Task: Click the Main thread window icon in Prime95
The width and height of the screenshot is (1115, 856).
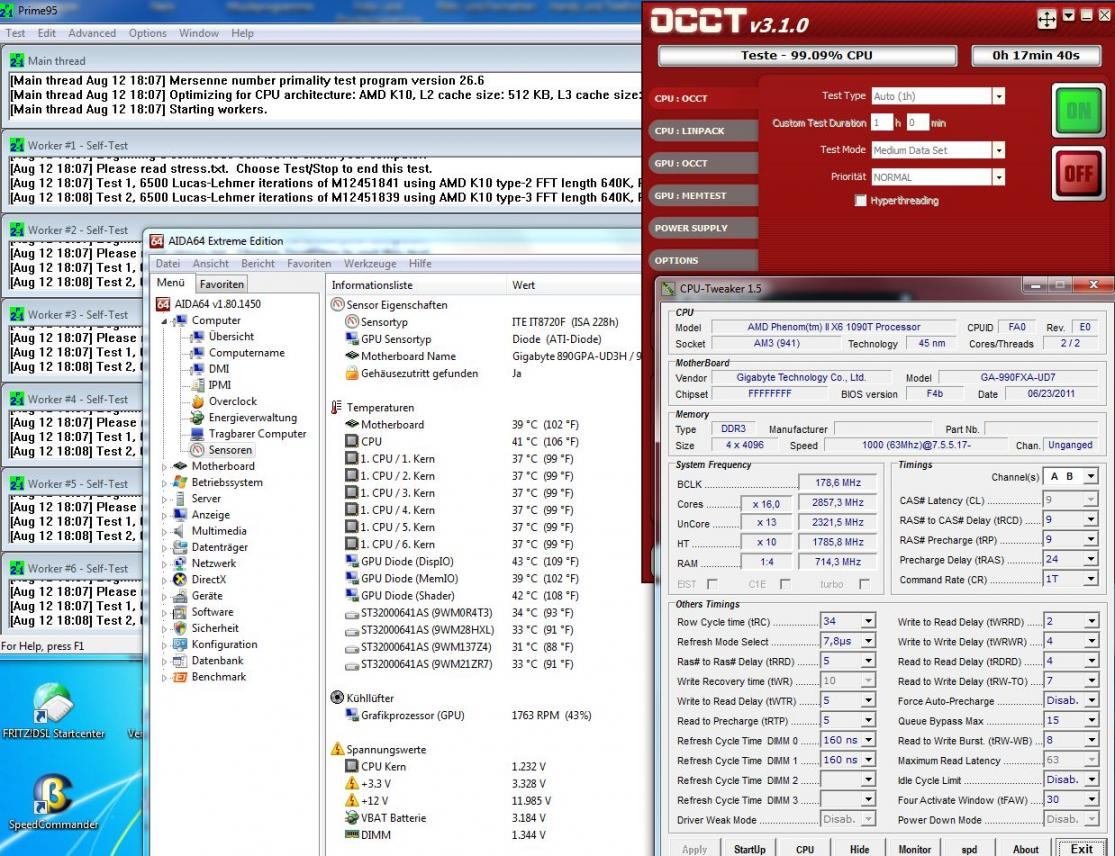Action: (x=17, y=60)
